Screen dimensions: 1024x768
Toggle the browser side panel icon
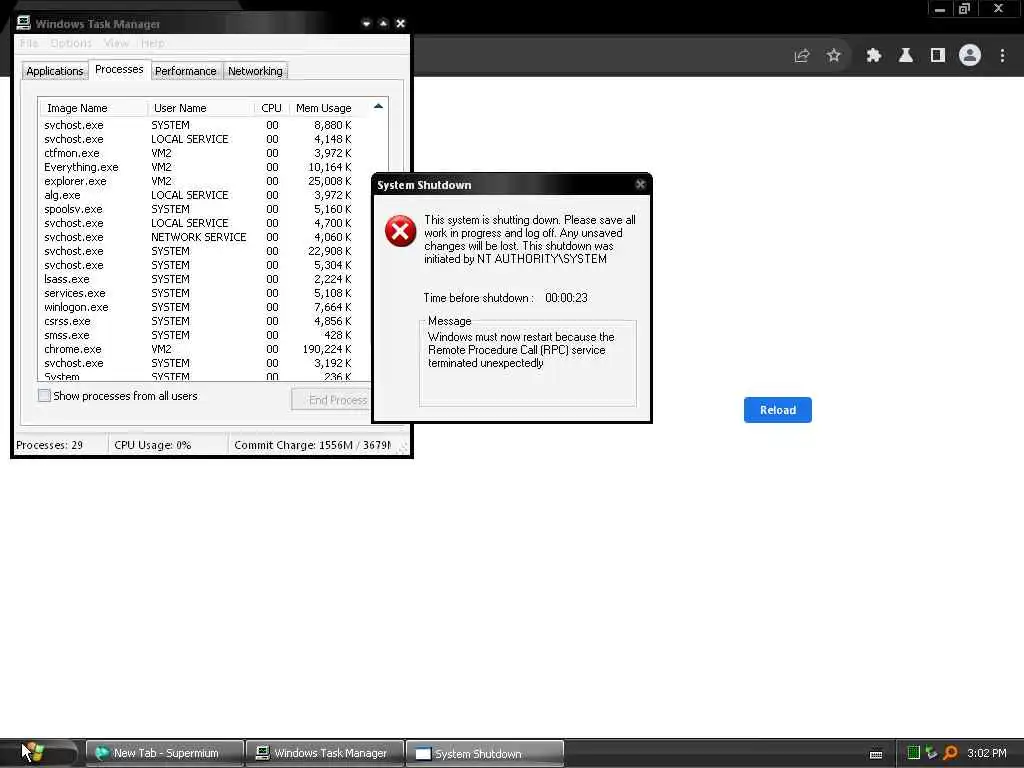938,56
